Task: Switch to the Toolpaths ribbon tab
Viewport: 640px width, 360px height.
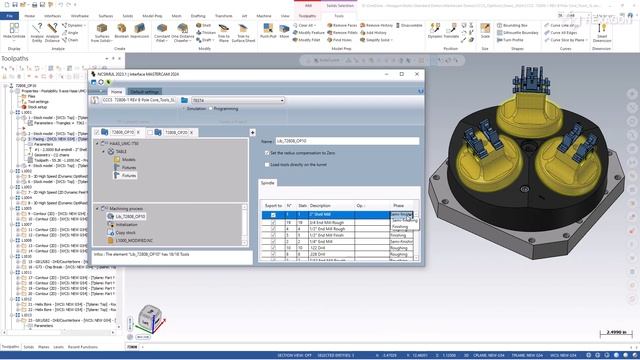Action: pyautogui.click(x=307, y=16)
